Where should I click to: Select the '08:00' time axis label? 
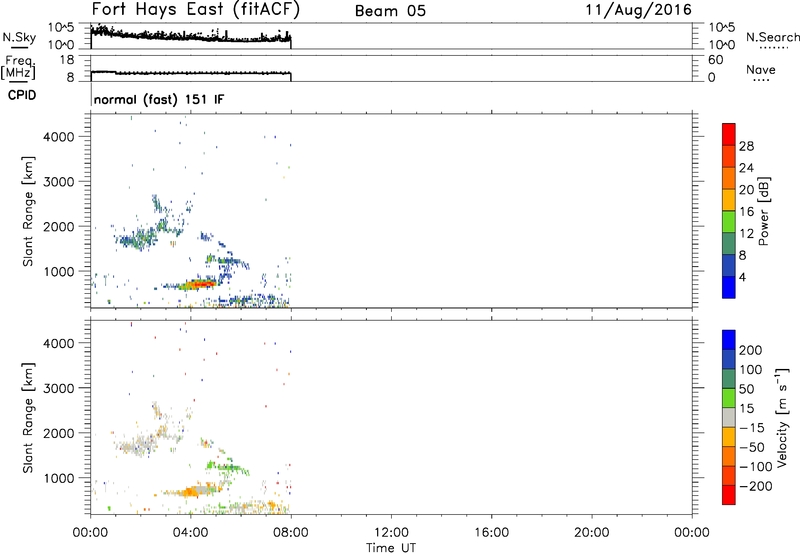click(x=291, y=533)
